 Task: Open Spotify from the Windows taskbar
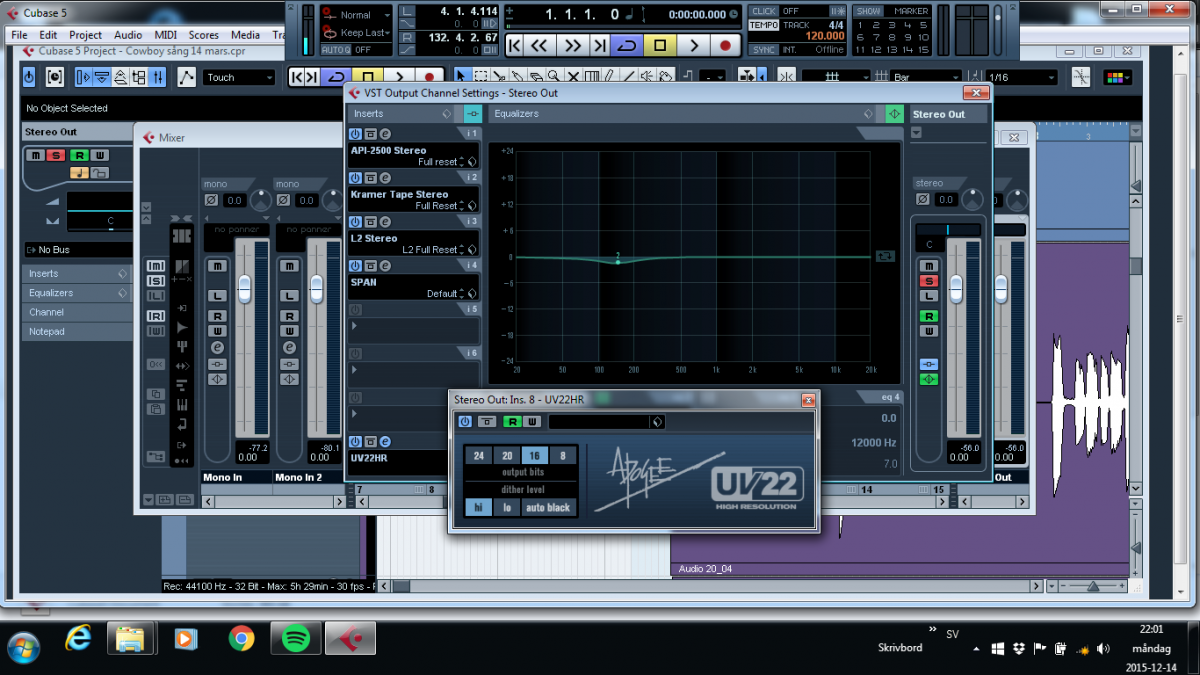pos(296,637)
